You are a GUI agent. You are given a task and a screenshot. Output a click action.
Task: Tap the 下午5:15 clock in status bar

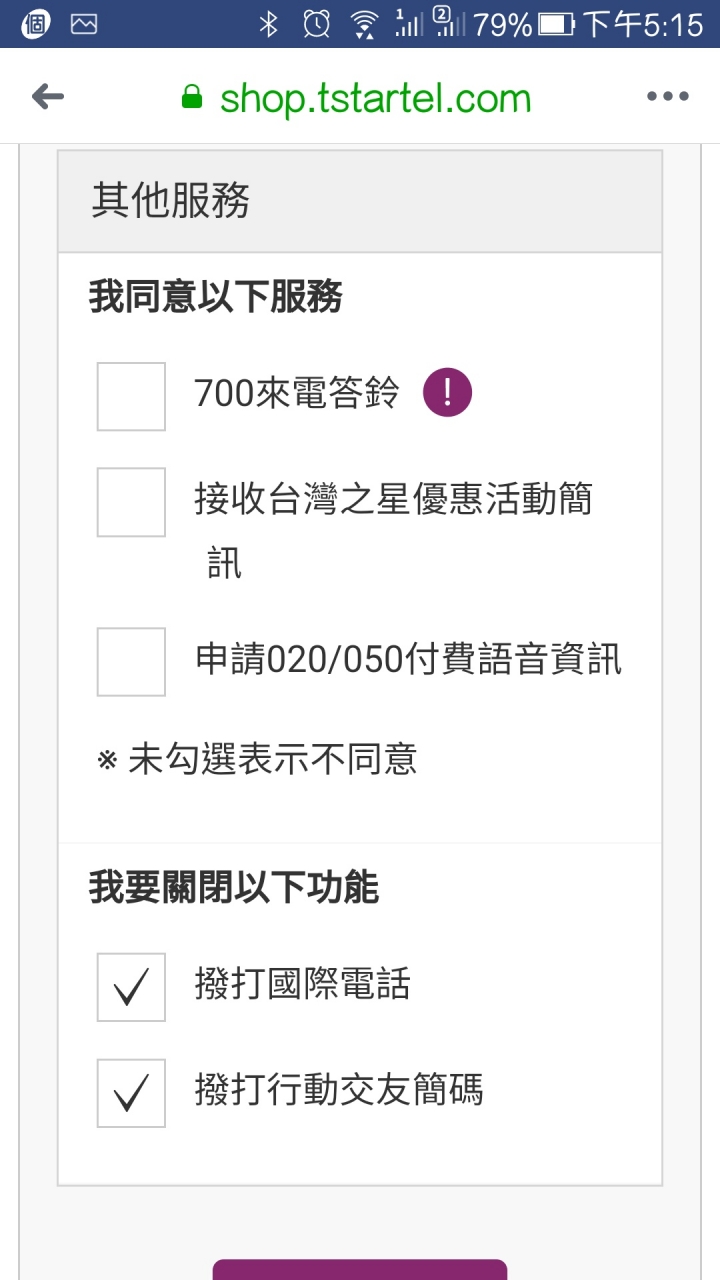tap(642, 24)
